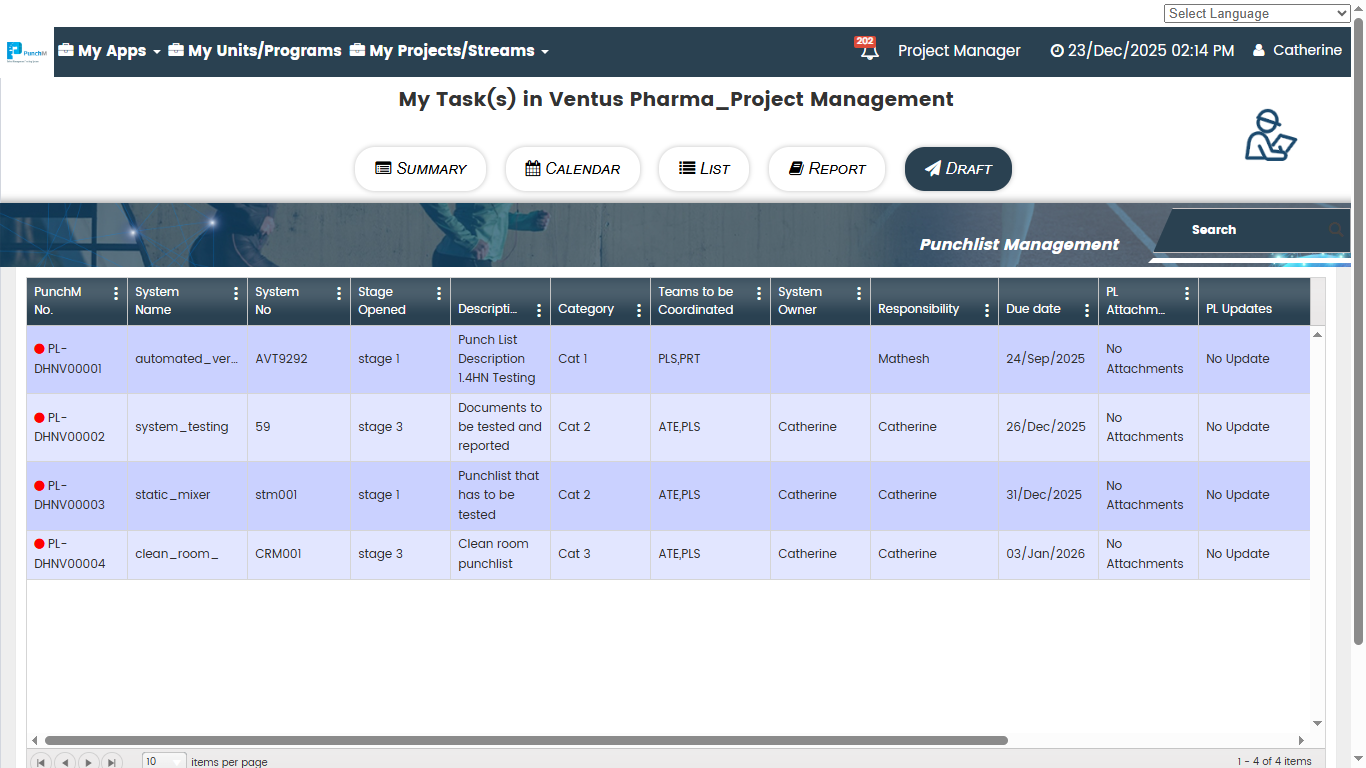Click the Punchlist search input field

point(1255,230)
